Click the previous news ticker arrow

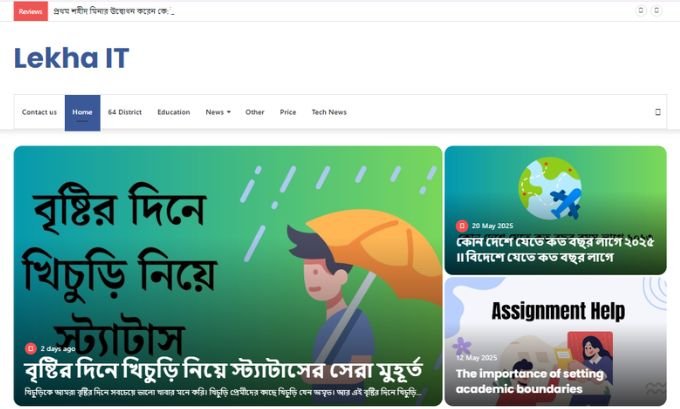coord(641,10)
